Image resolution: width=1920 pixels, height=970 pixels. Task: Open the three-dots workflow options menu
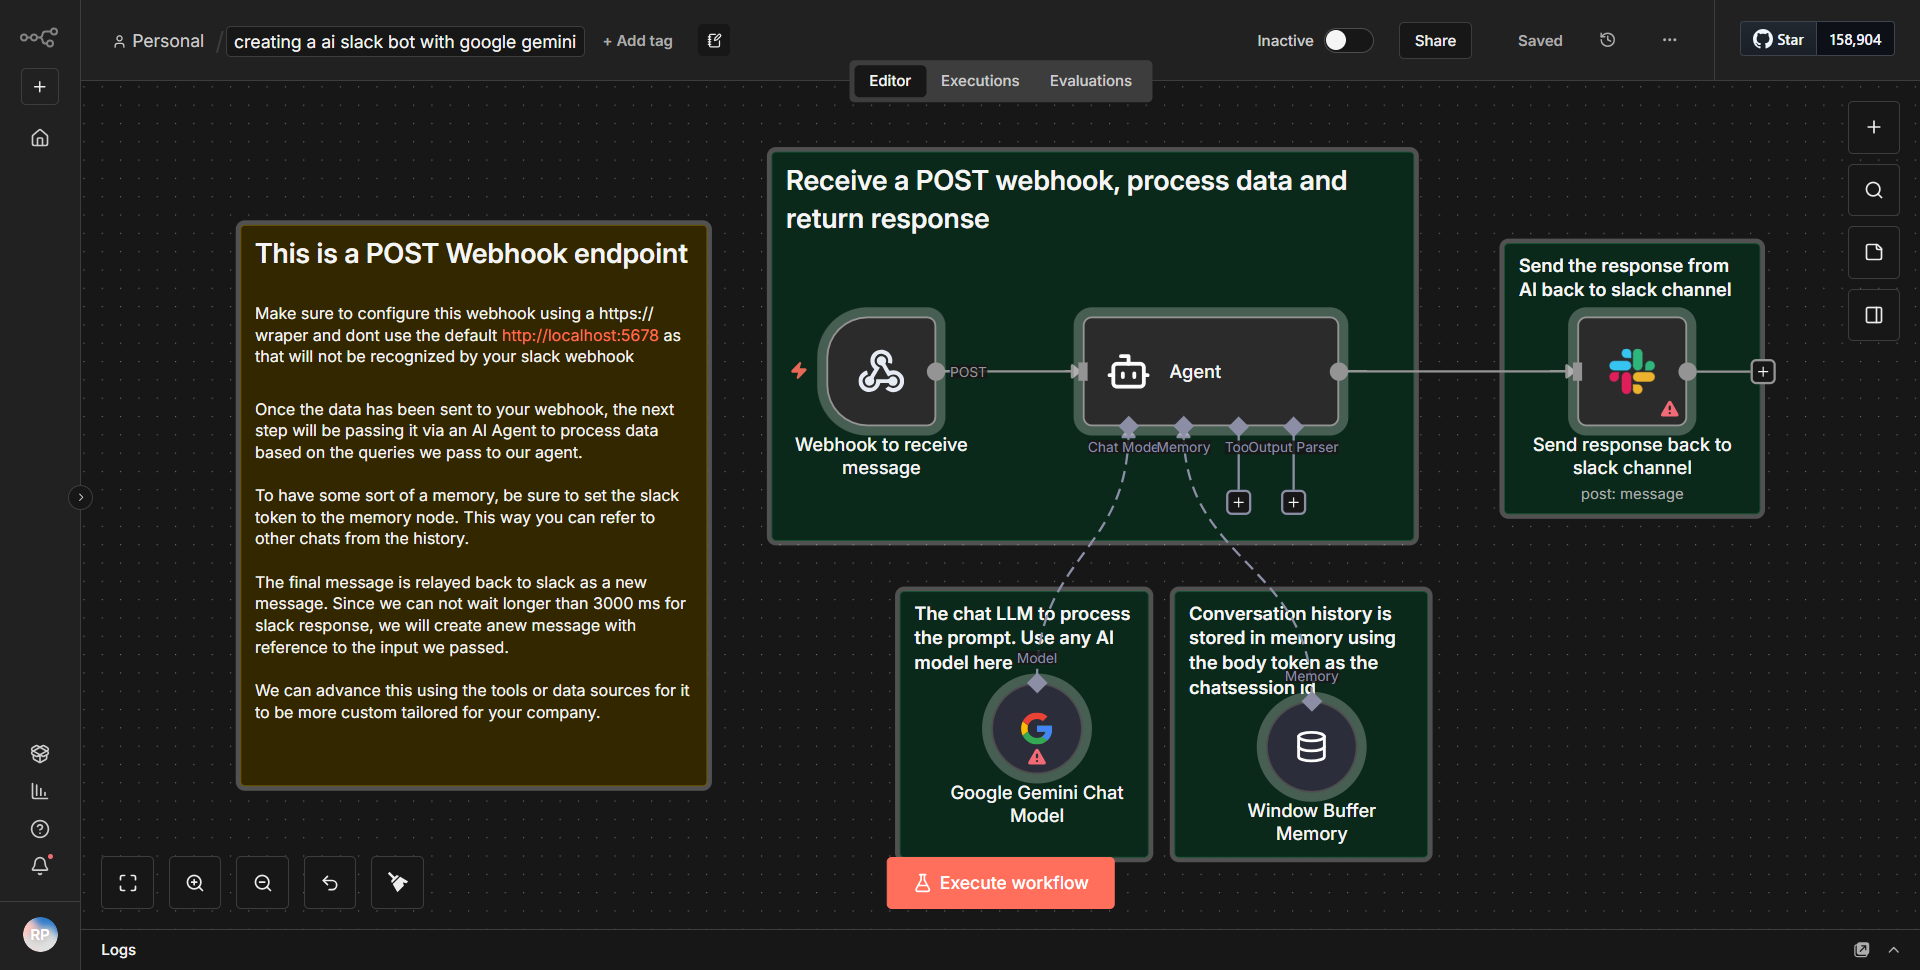pyautogui.click(x=1670, y=40)
